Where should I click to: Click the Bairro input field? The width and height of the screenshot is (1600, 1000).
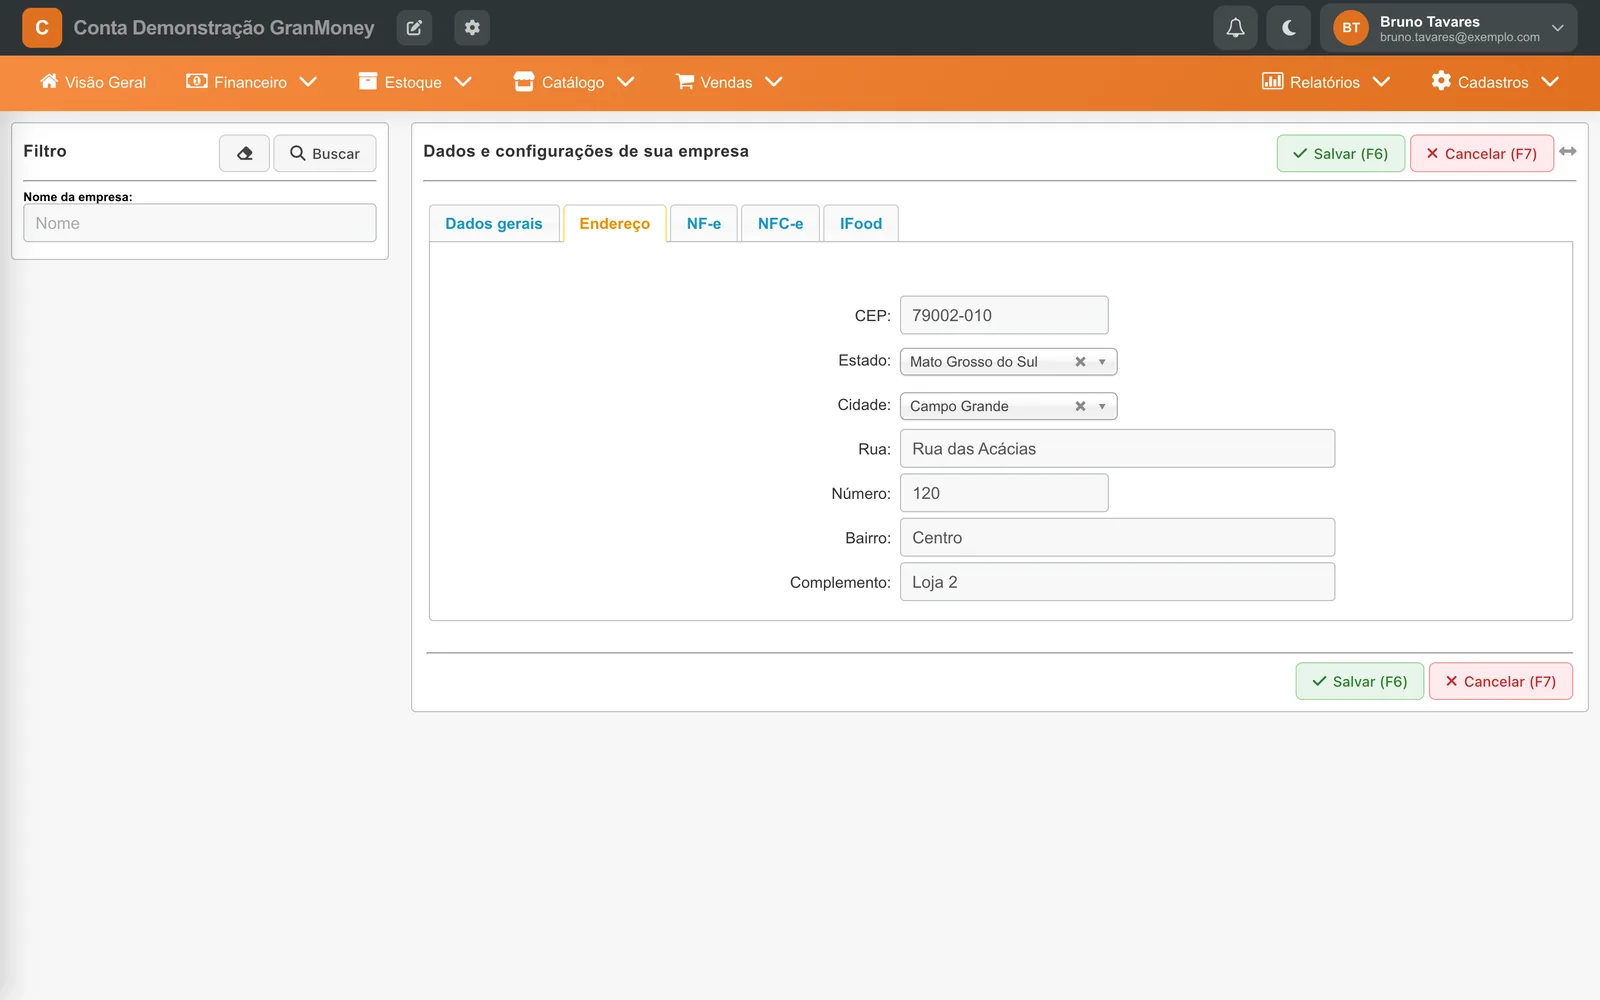pyautogui.click(x=1117, y=537)
